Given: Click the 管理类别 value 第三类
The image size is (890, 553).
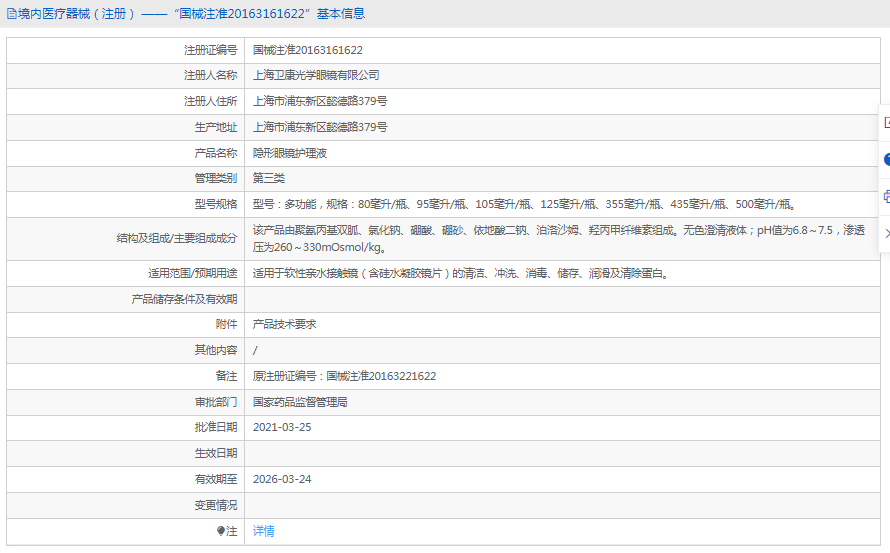Looking at the screenshot, I should click(x=269, y=179).
